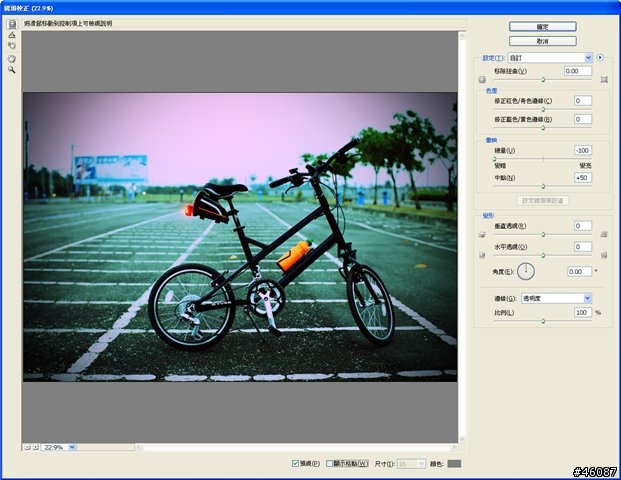Click the vertical perspective right icon
The image size is (621, 480).
tap(604, 234)
